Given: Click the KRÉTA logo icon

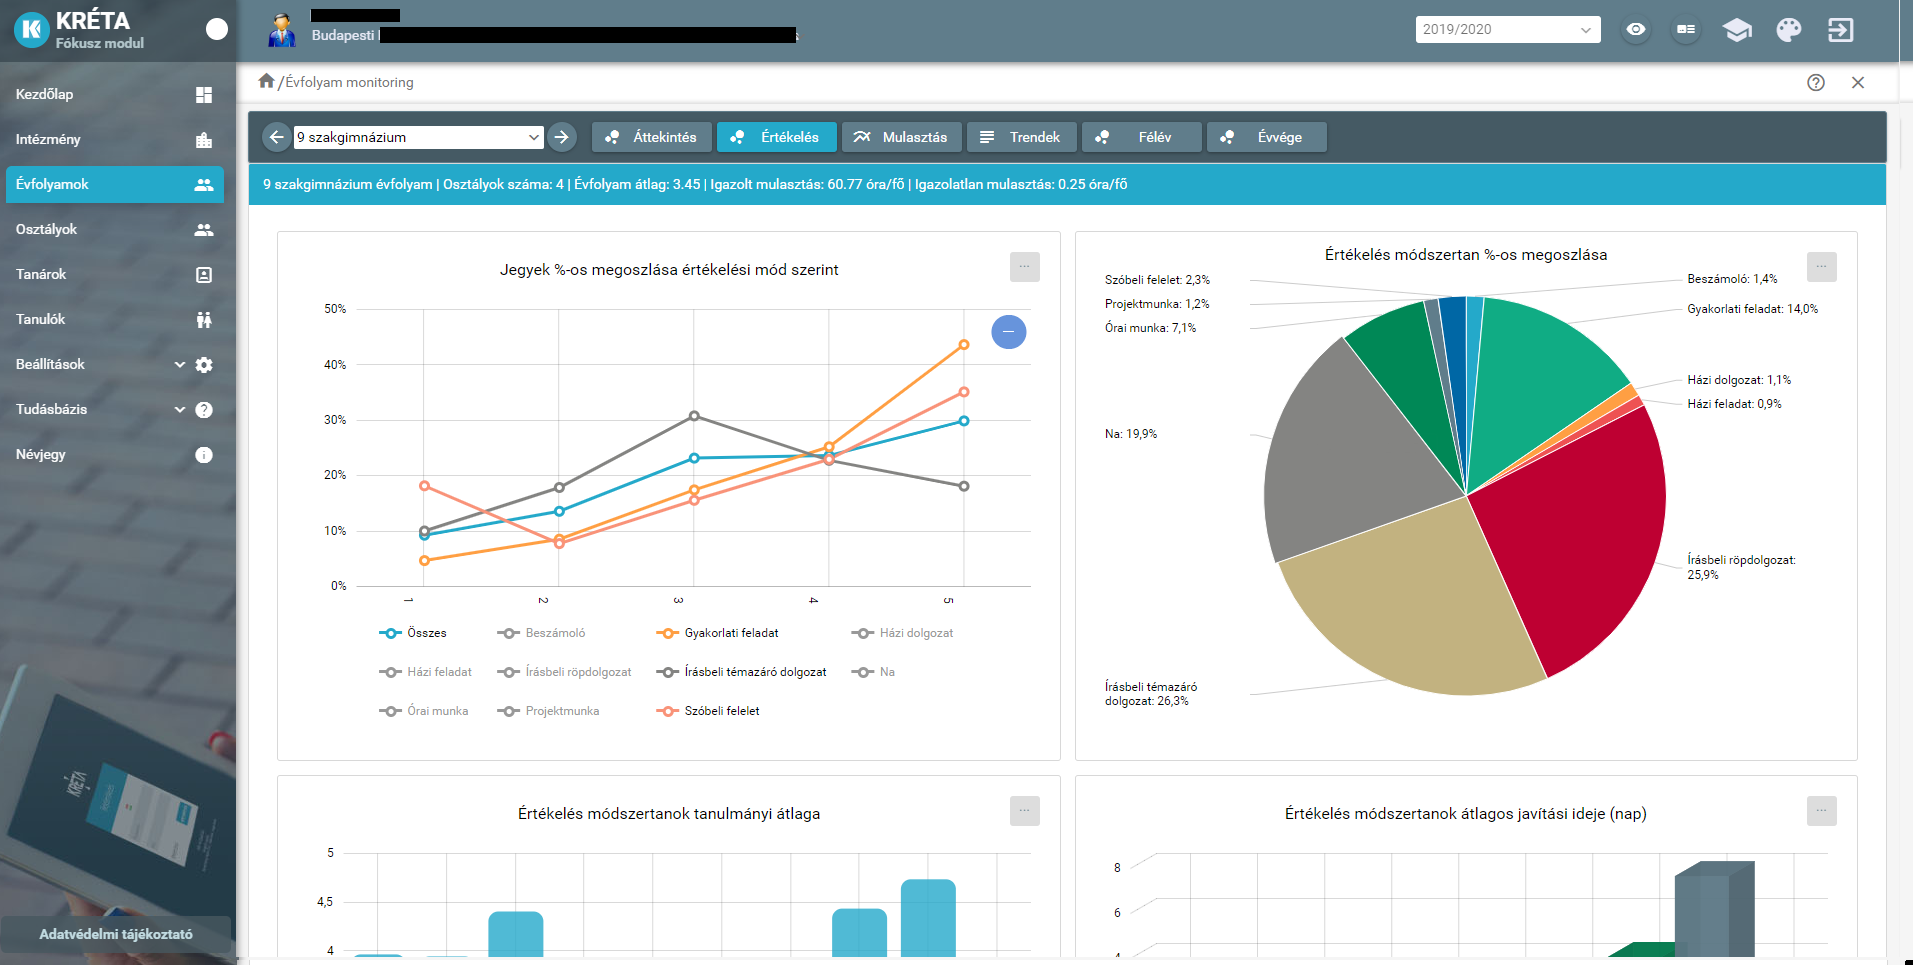Looking at the screenshot, I should tap(32, 30).
